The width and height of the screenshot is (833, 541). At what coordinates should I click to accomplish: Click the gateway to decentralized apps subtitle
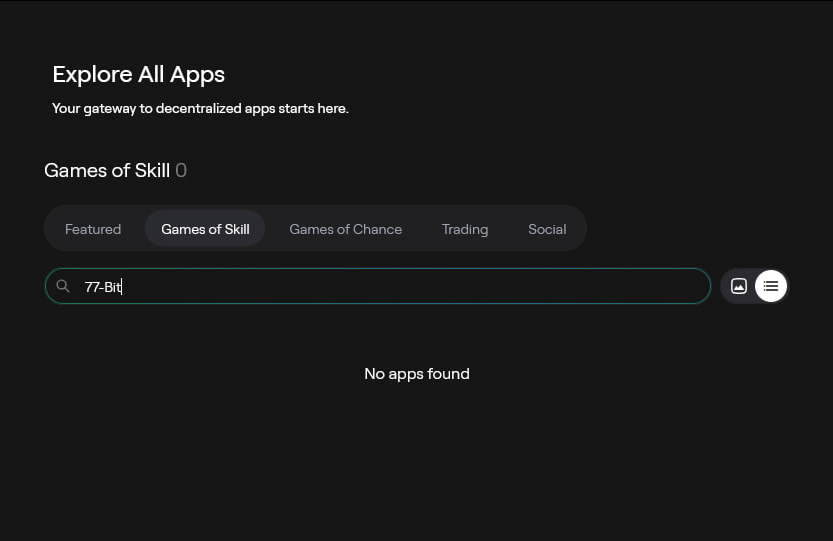200,108
